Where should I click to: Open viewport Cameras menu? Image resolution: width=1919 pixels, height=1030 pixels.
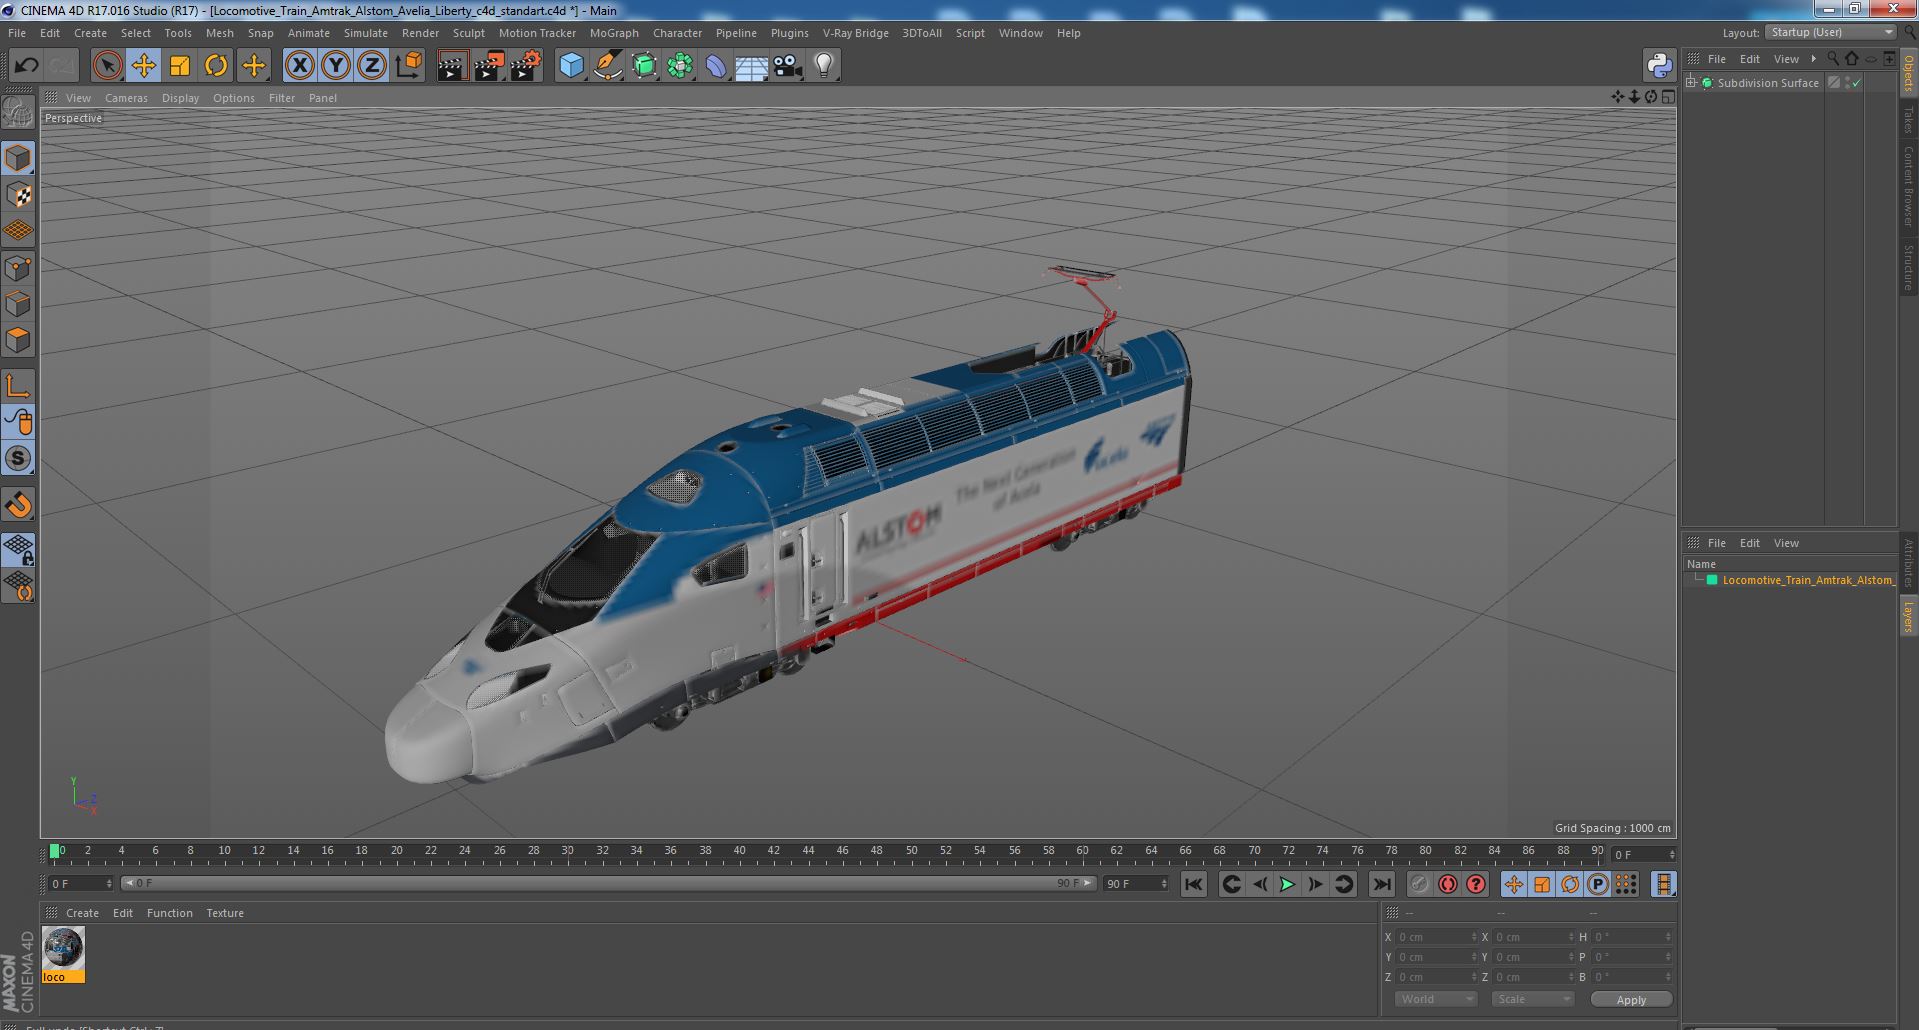tap(126, 98)
